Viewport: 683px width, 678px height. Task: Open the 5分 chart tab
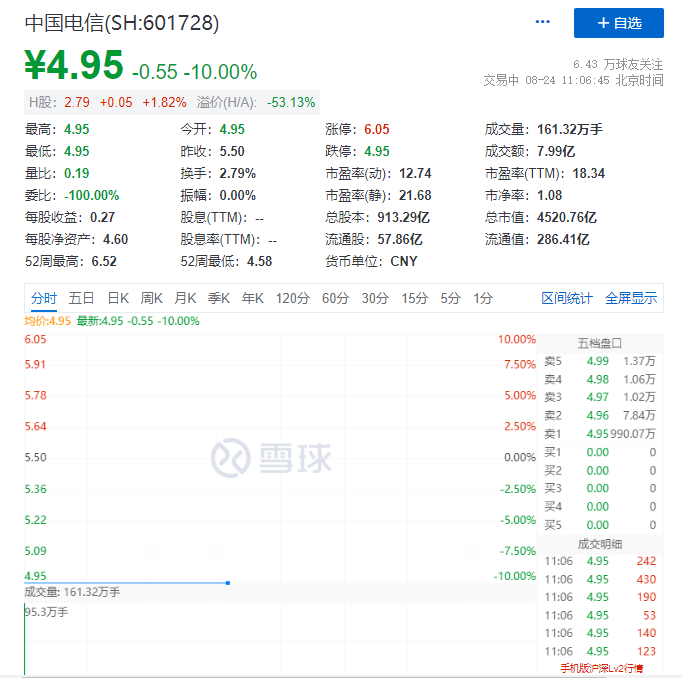(450, 298)
